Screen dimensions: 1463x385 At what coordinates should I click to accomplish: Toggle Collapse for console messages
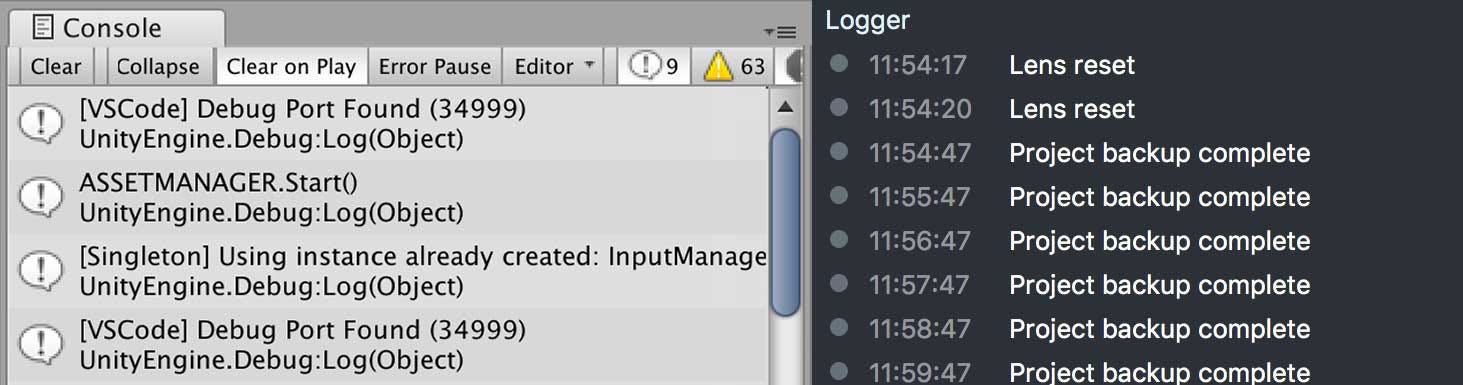pos(158,67)
